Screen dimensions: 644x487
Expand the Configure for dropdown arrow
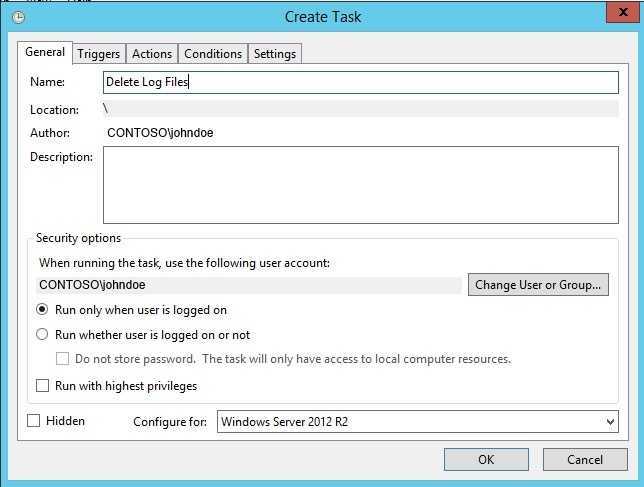tap(610, 422)
